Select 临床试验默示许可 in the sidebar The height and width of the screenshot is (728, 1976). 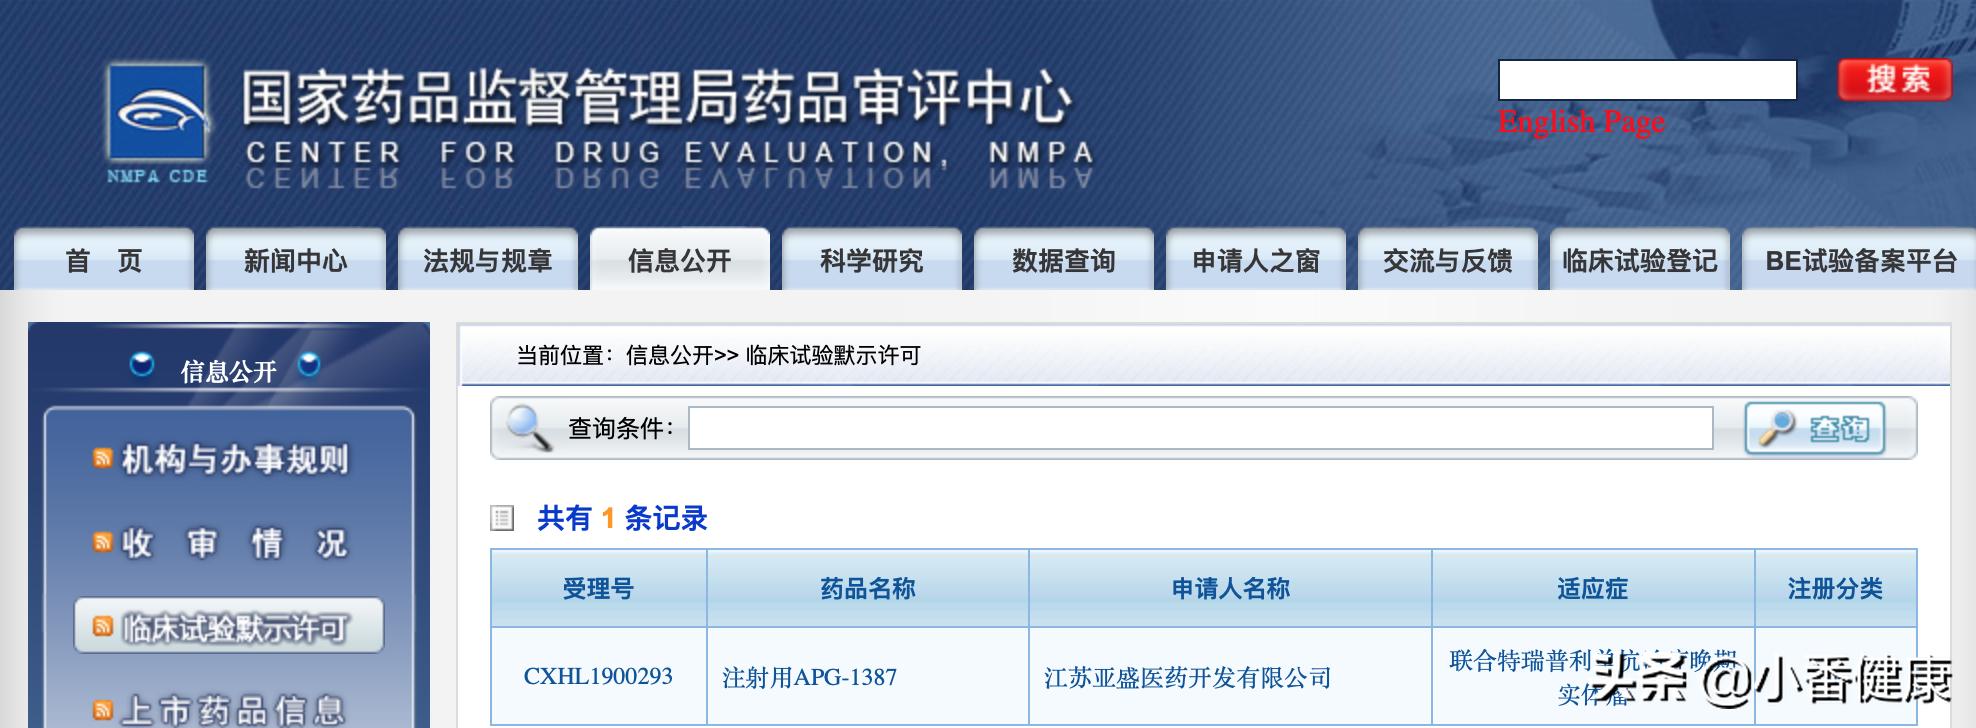(229, 627)
